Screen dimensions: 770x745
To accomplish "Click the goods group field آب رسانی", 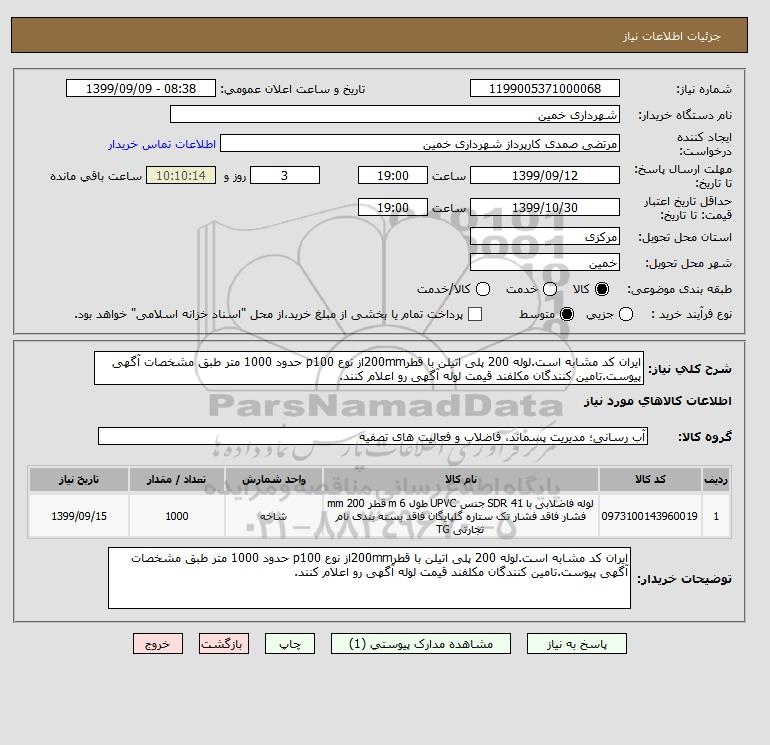I will click(373, 436).
